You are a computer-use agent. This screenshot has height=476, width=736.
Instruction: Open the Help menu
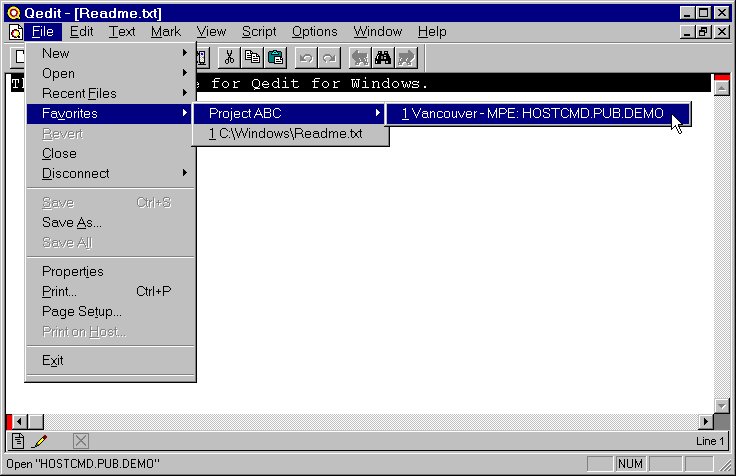432,32
